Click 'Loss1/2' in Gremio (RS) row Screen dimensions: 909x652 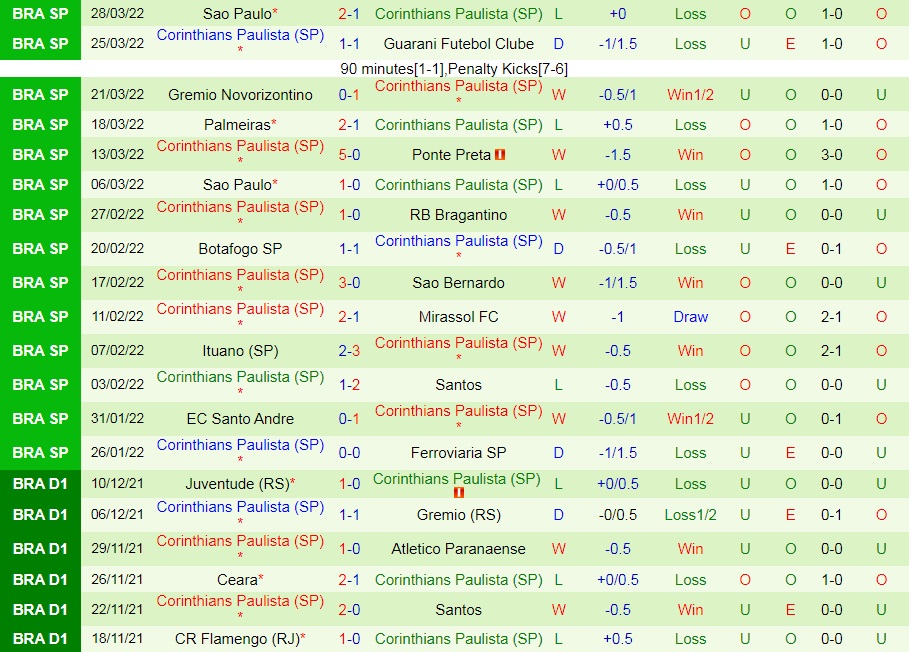pyautogui.click(x=690, y=515)
